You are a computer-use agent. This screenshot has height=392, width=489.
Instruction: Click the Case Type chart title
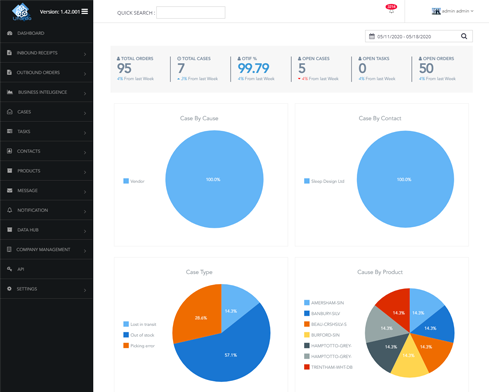(x=199, y=272)
